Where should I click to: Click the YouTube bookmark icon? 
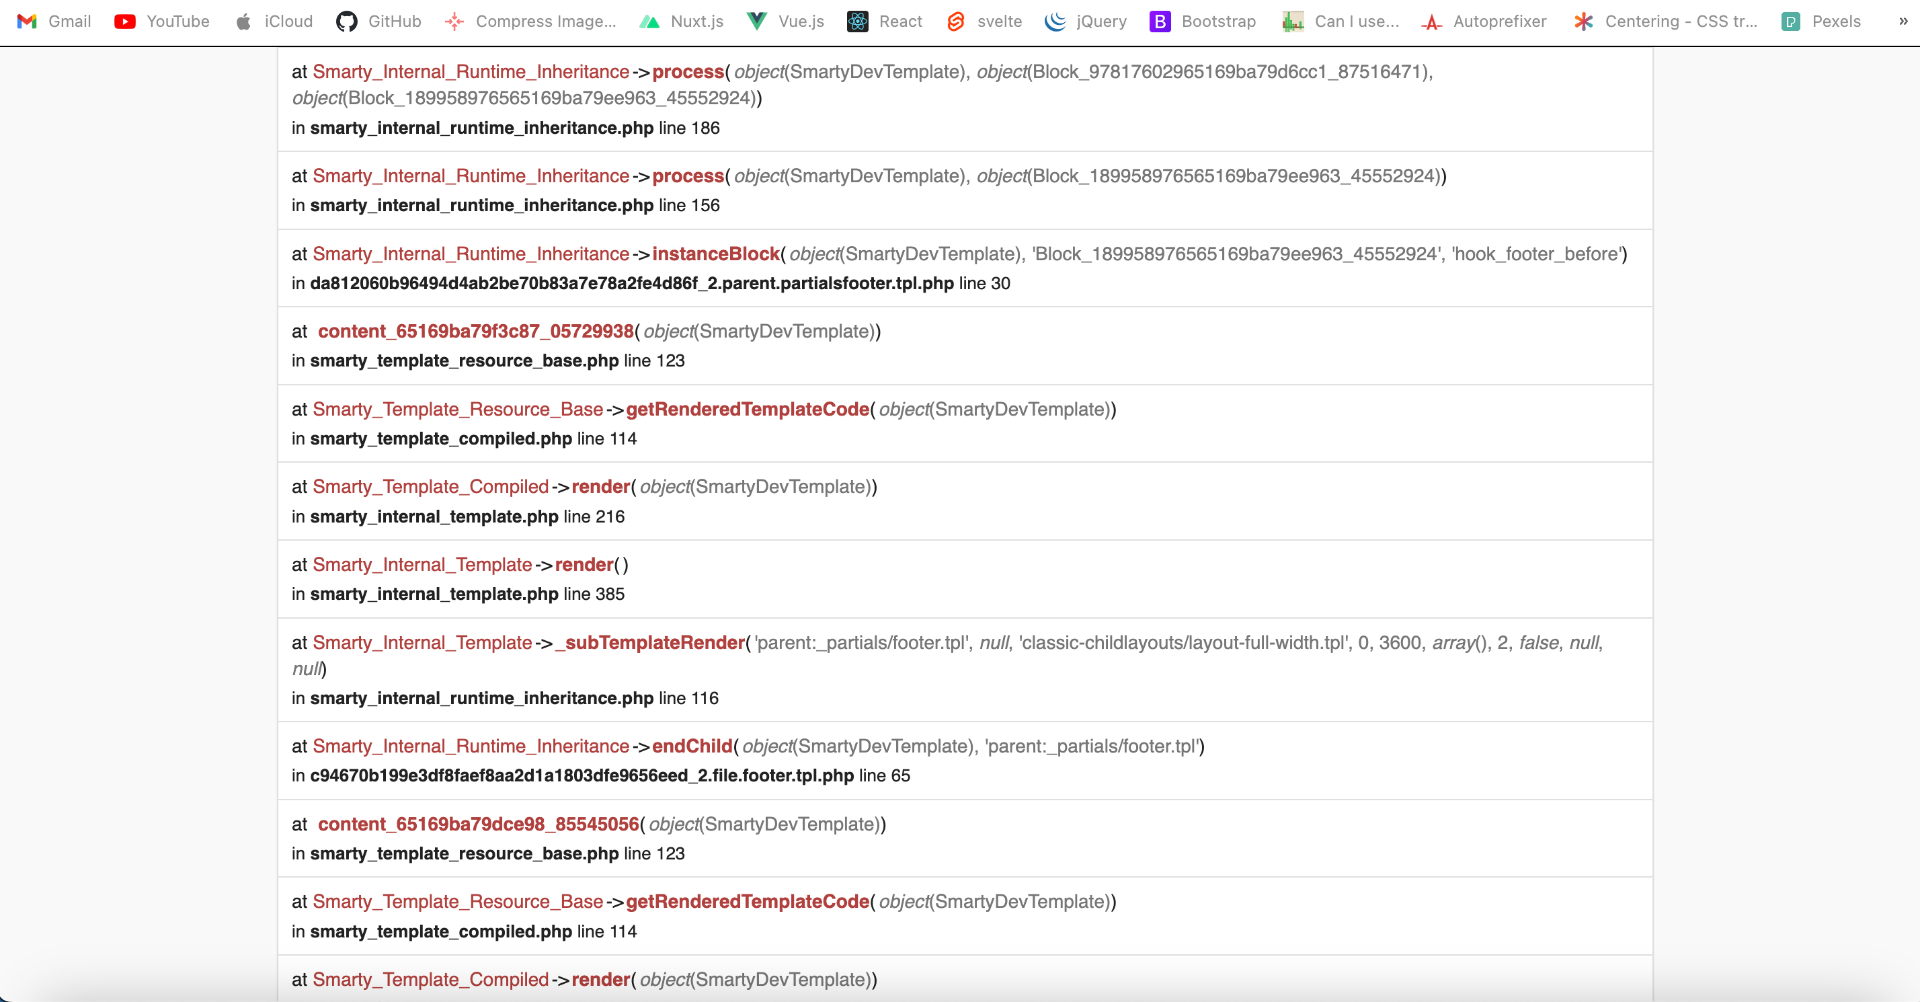coord(125,21)
